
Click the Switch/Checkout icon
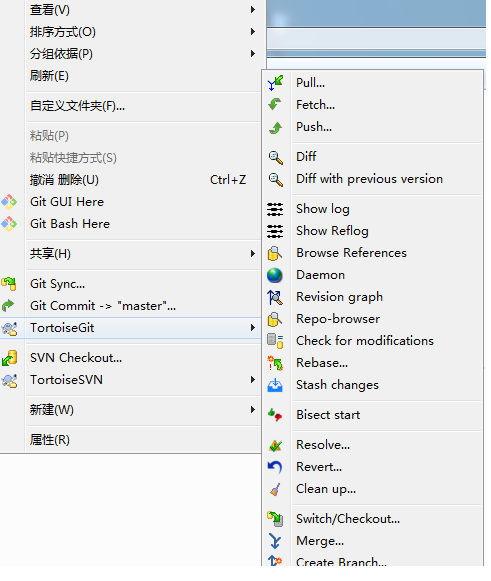[x=275, y=519]
